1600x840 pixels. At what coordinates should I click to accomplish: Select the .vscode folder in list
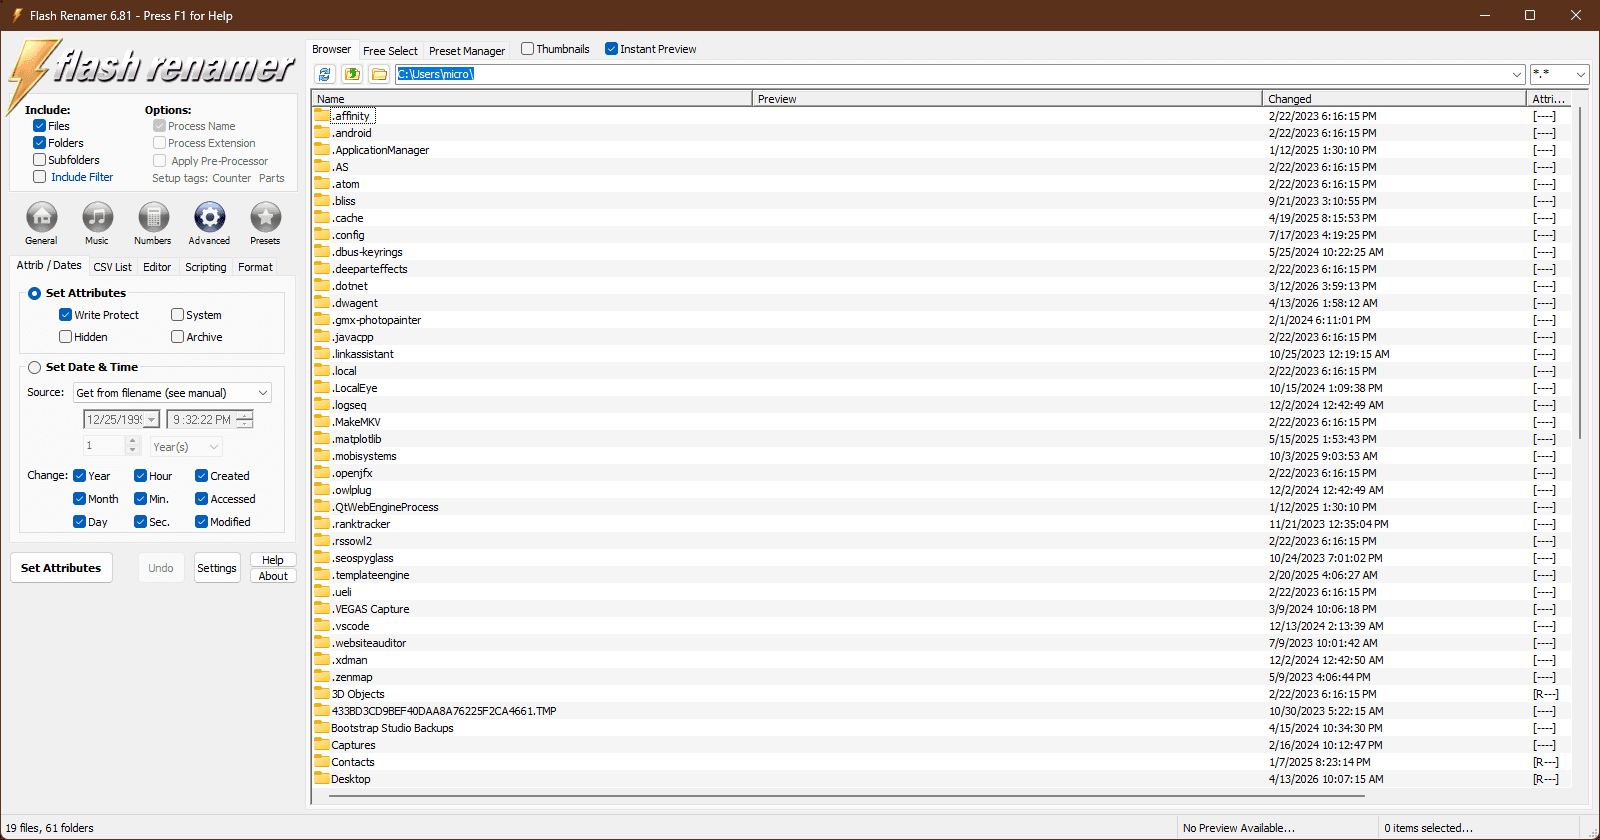click(351, 627)
